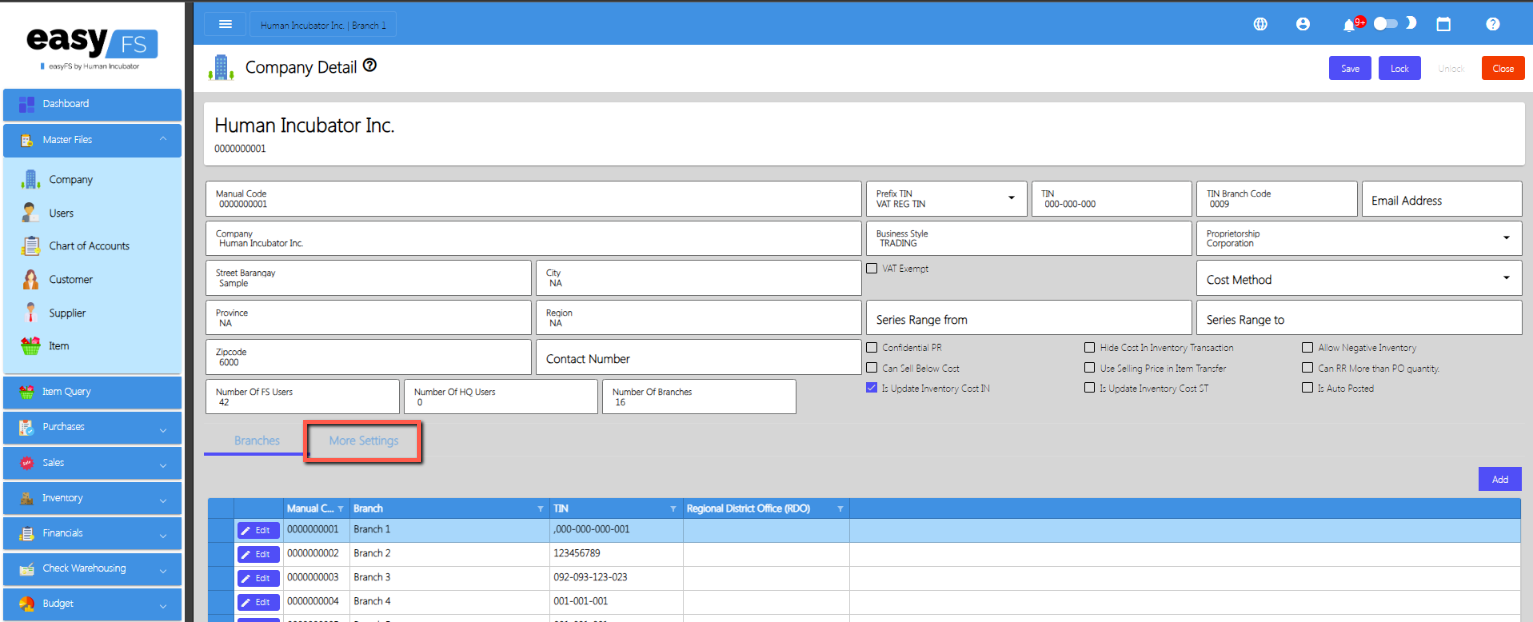Check Can RR More than PO quantity
This screenshot has width=1533, height=622.
(1308, 368)
